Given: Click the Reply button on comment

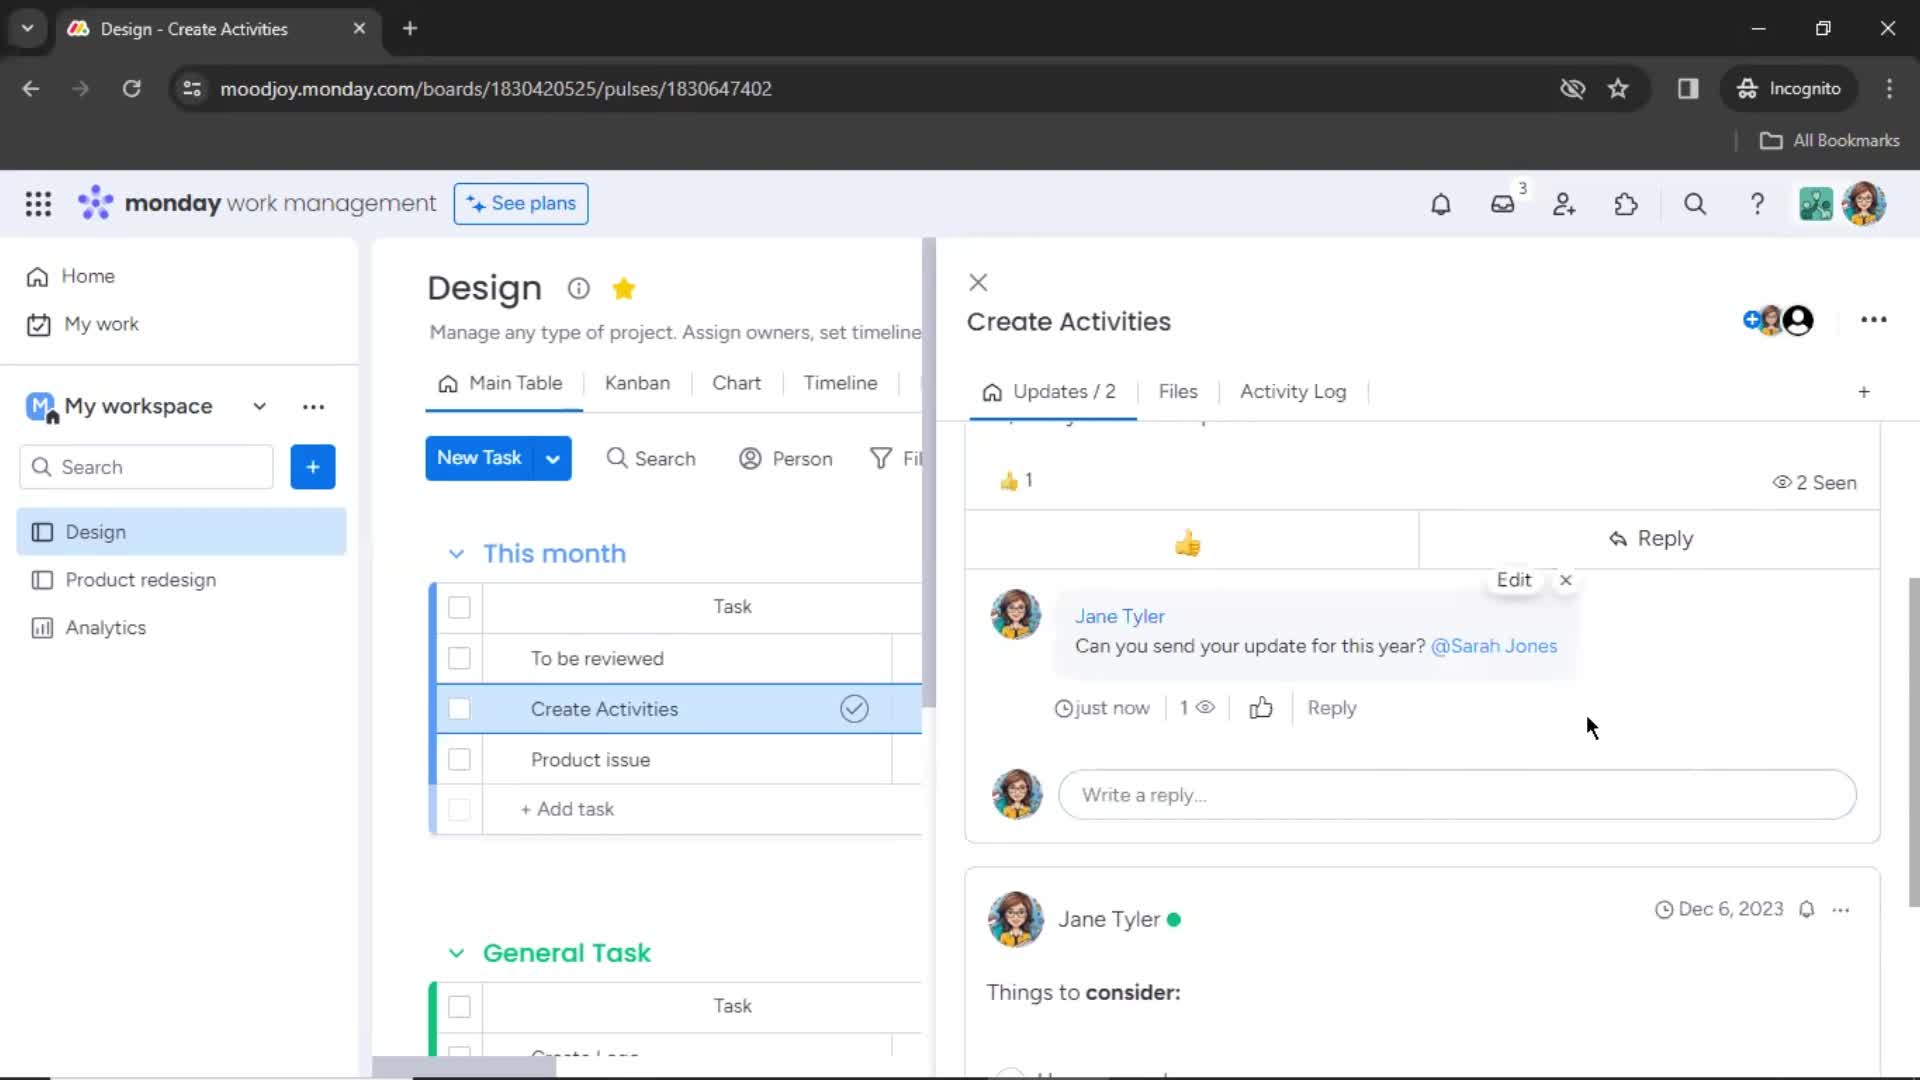Looking at the screenshot, I should pyautogui.click(x=1332, y=708).
